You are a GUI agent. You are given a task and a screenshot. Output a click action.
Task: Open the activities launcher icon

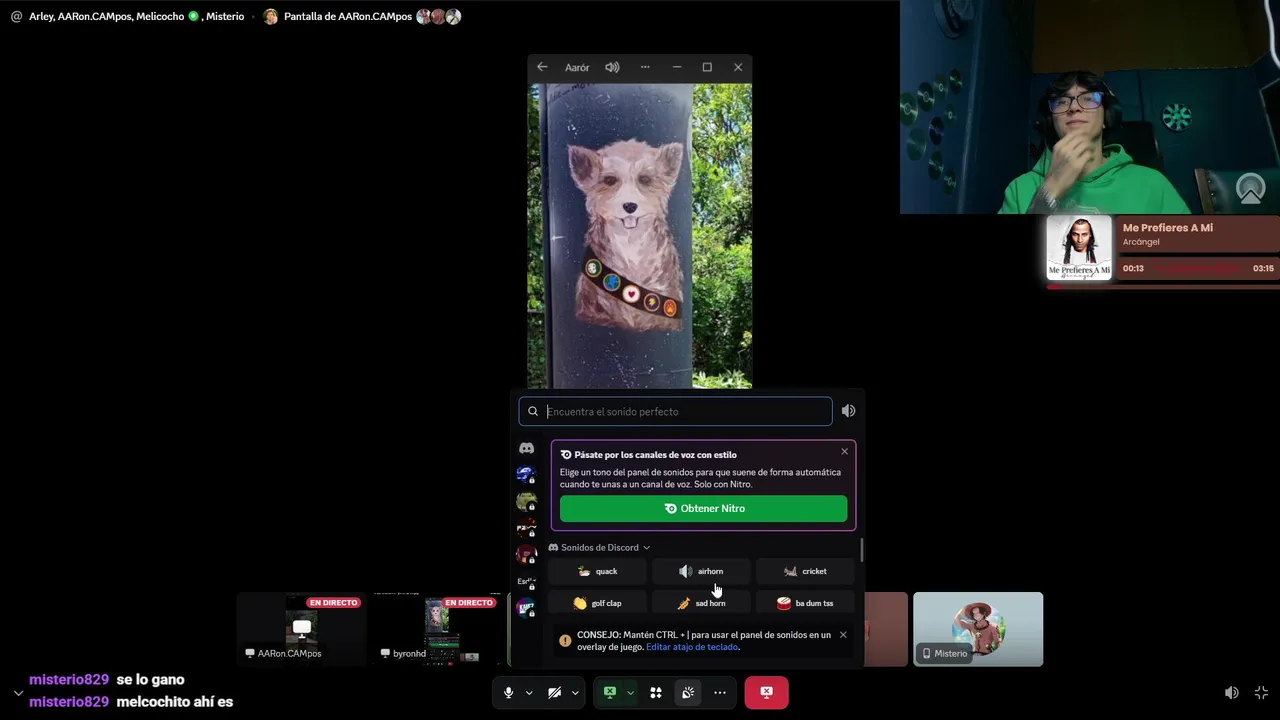(x=656, y=692)
